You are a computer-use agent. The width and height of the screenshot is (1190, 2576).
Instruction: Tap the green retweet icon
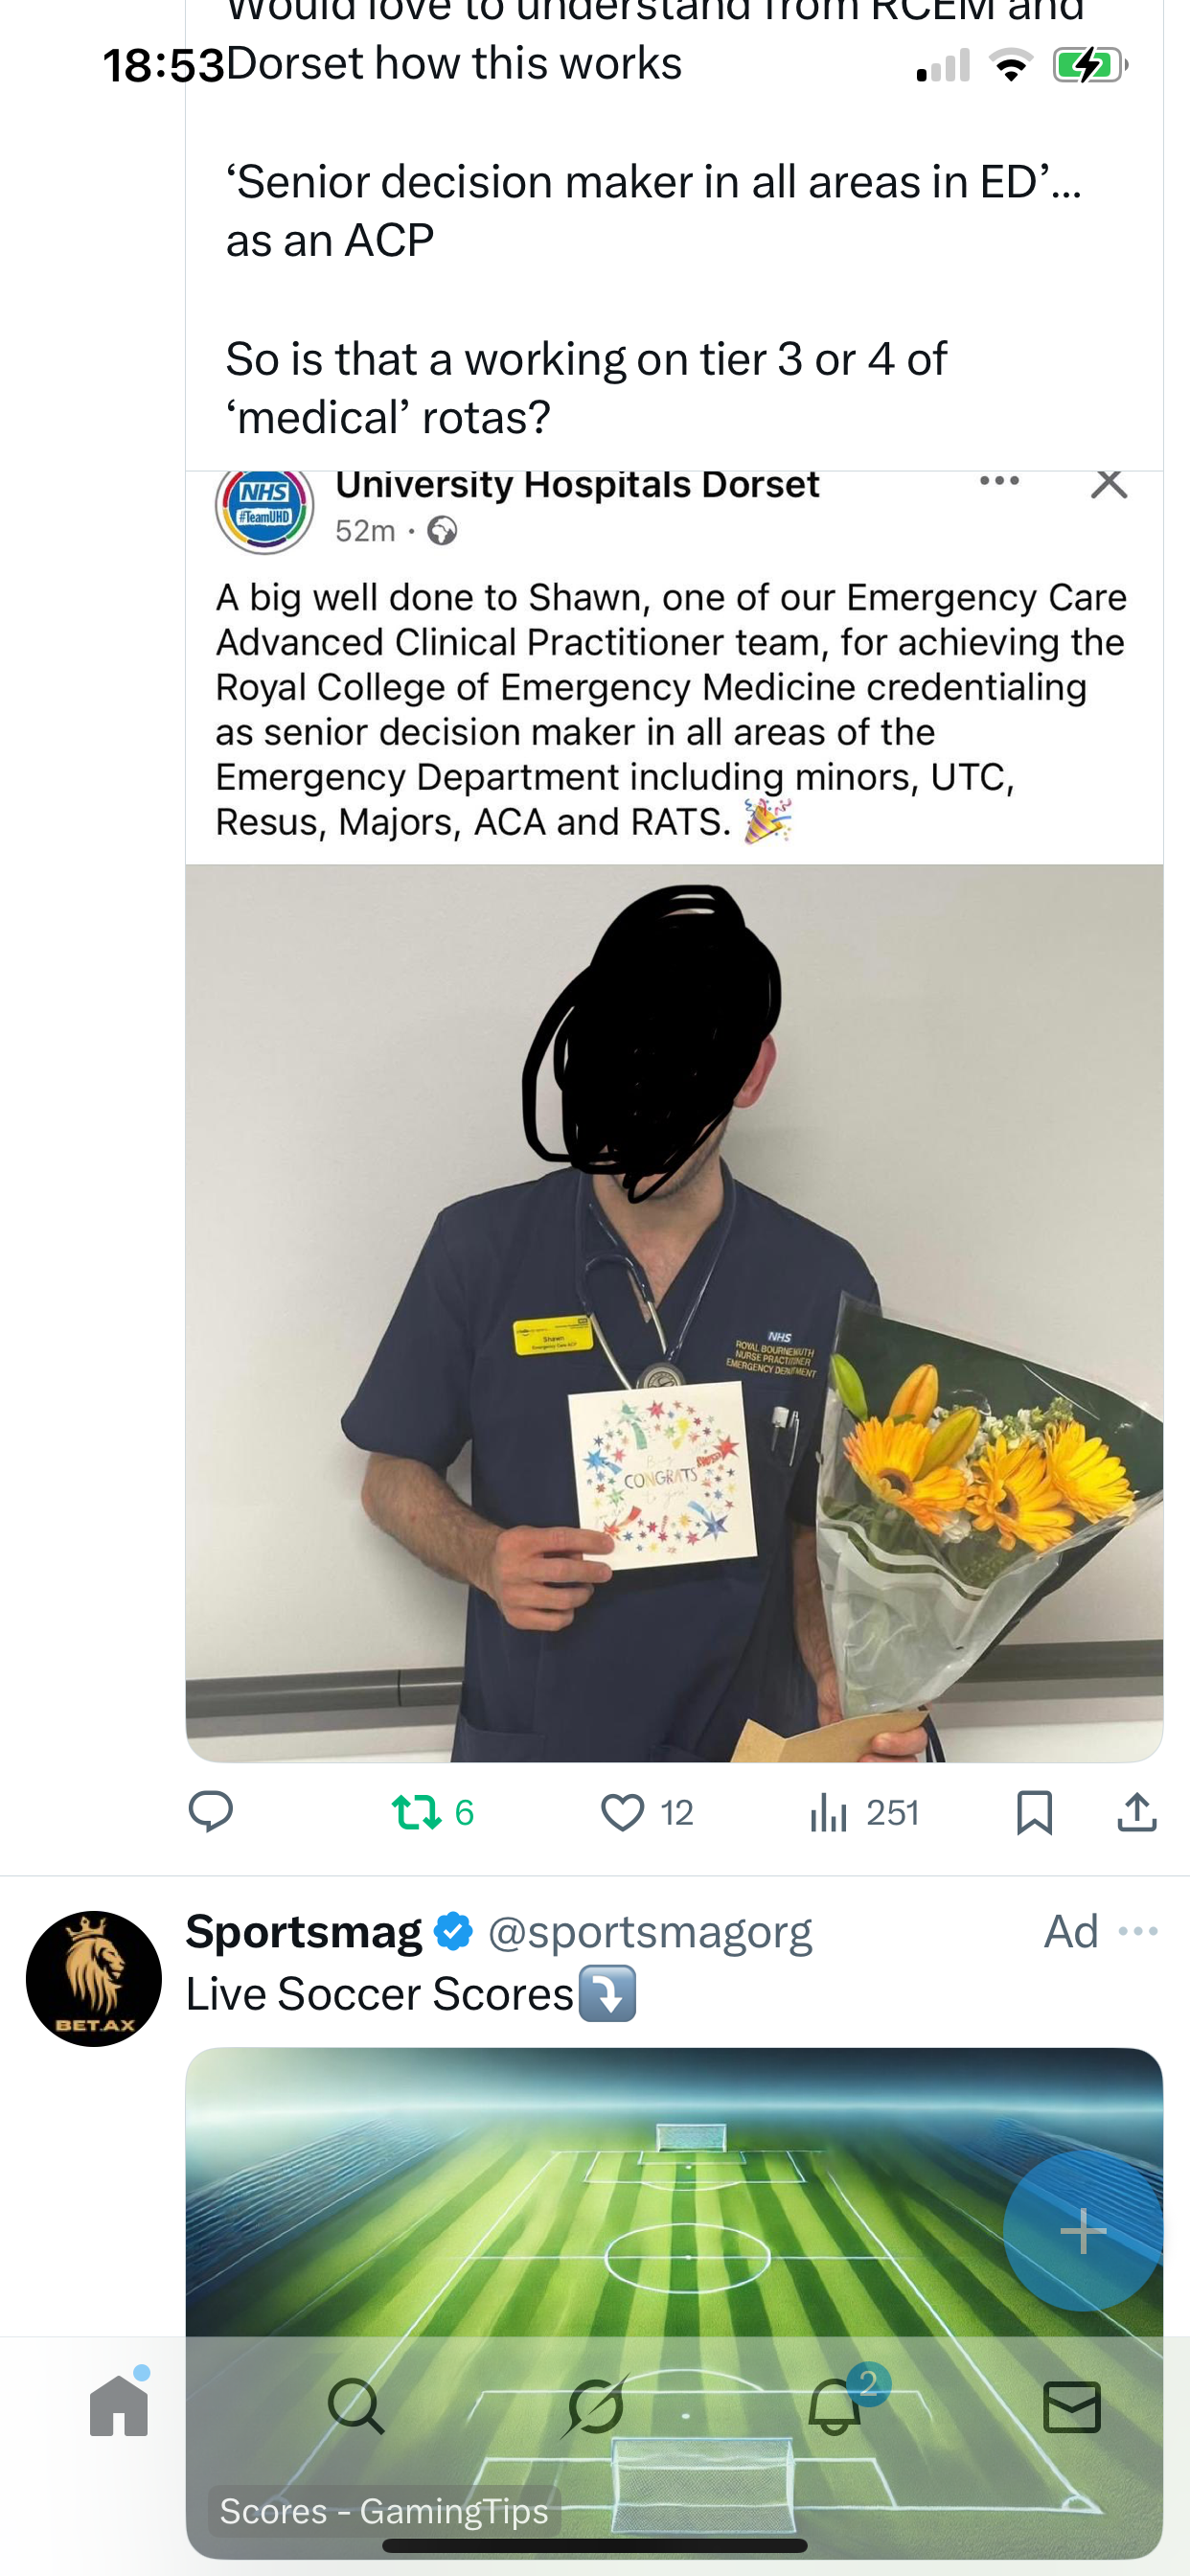[x=416, y=1811]
